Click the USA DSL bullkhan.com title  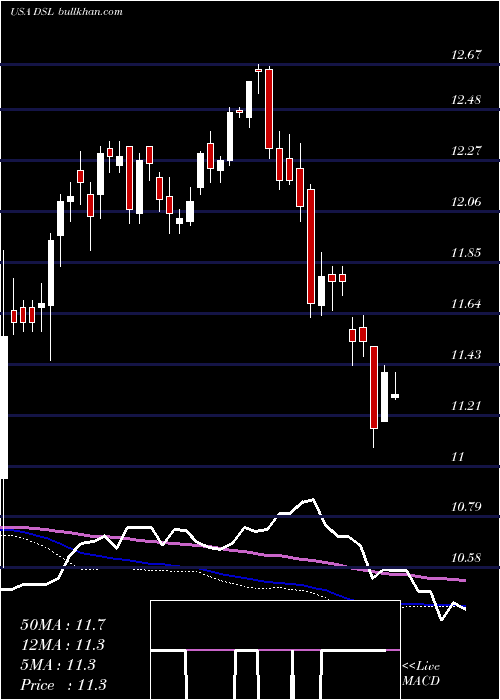click(66, 11)
